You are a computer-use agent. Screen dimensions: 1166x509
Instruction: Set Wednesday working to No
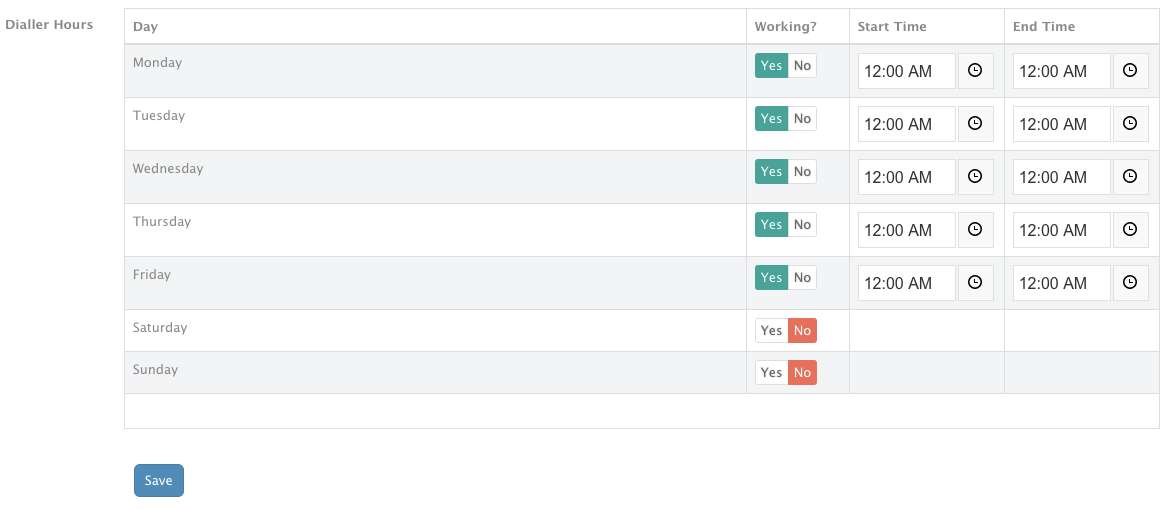coord(802,171)
